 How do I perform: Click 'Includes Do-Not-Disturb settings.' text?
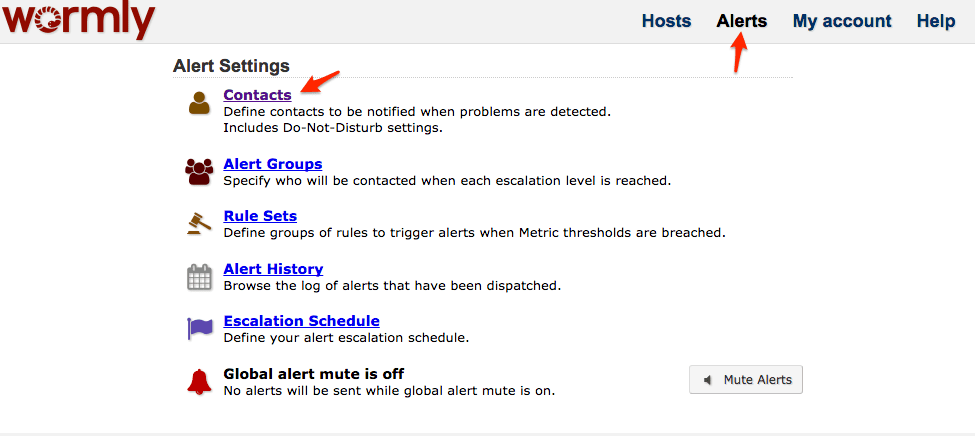(333, 129)
